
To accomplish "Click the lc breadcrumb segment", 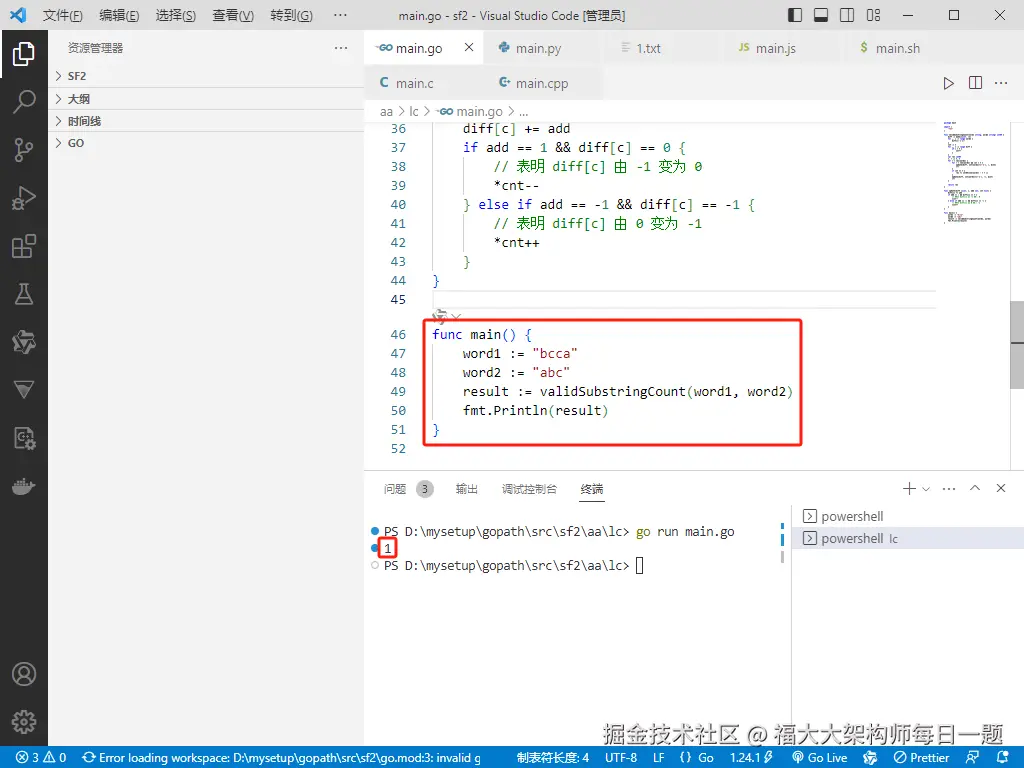I will click(x=413, y=112).
